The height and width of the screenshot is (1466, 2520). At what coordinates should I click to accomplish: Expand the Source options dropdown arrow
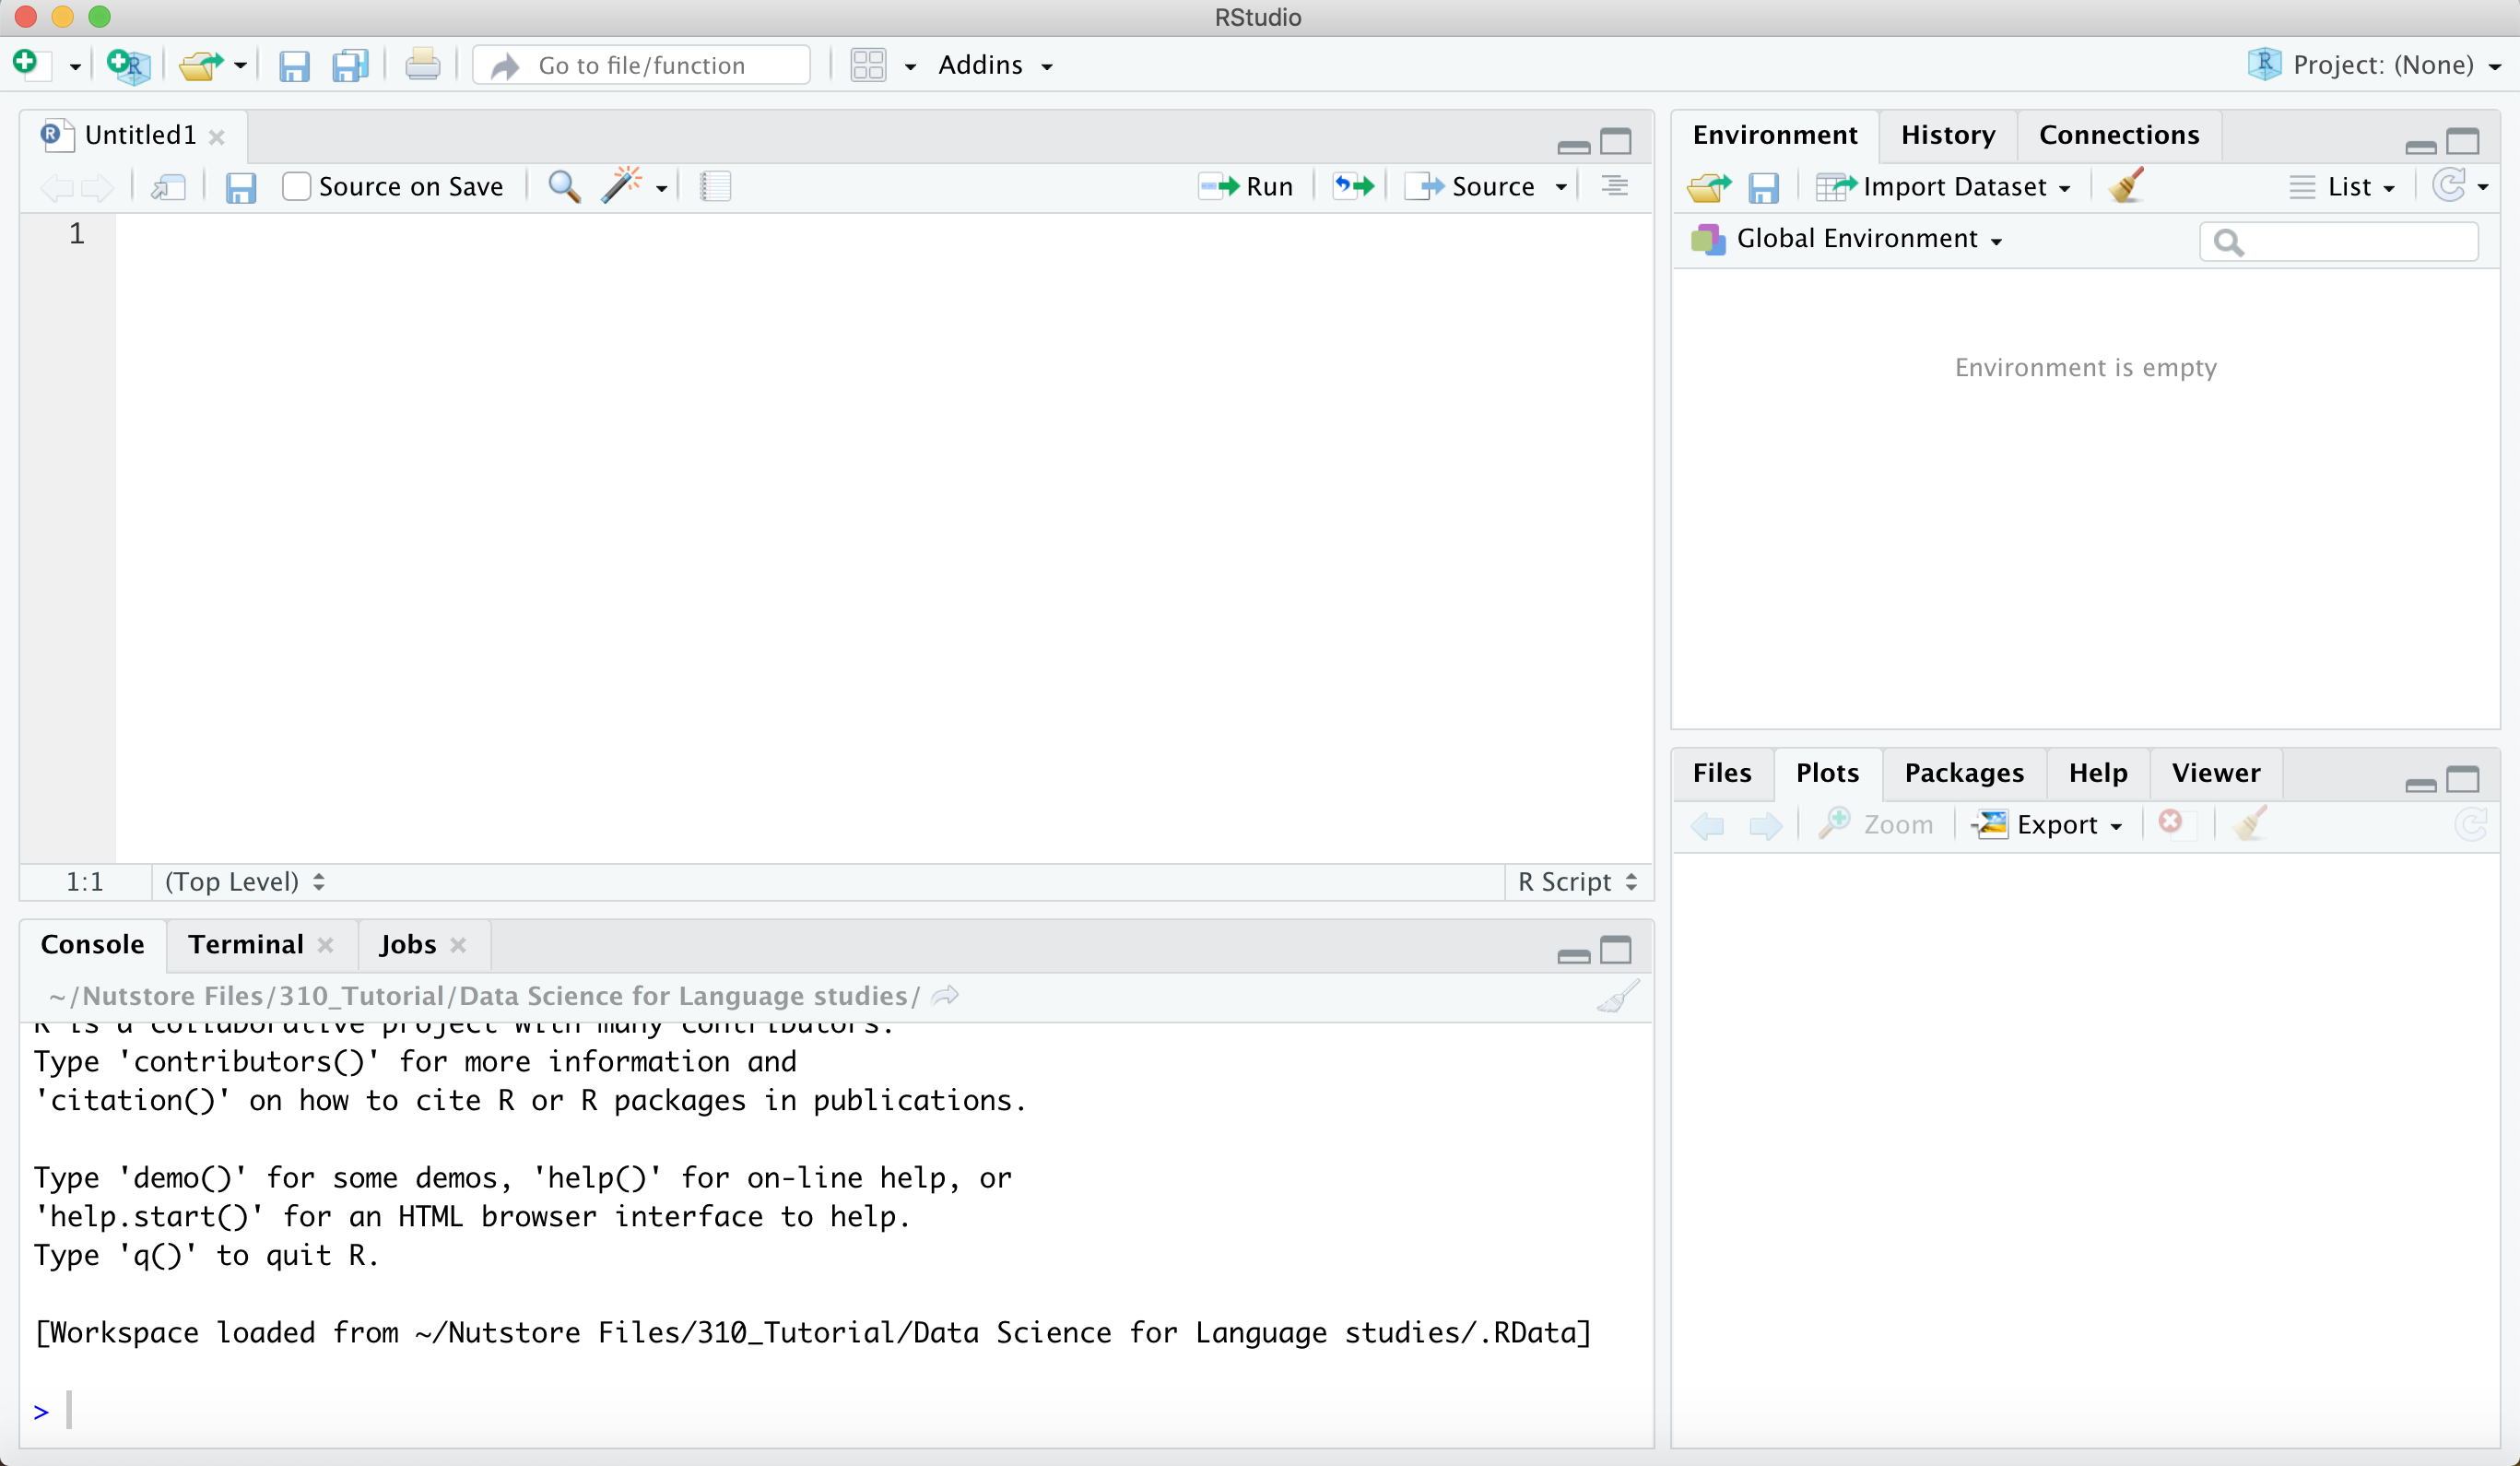(x=1561, y=188)
